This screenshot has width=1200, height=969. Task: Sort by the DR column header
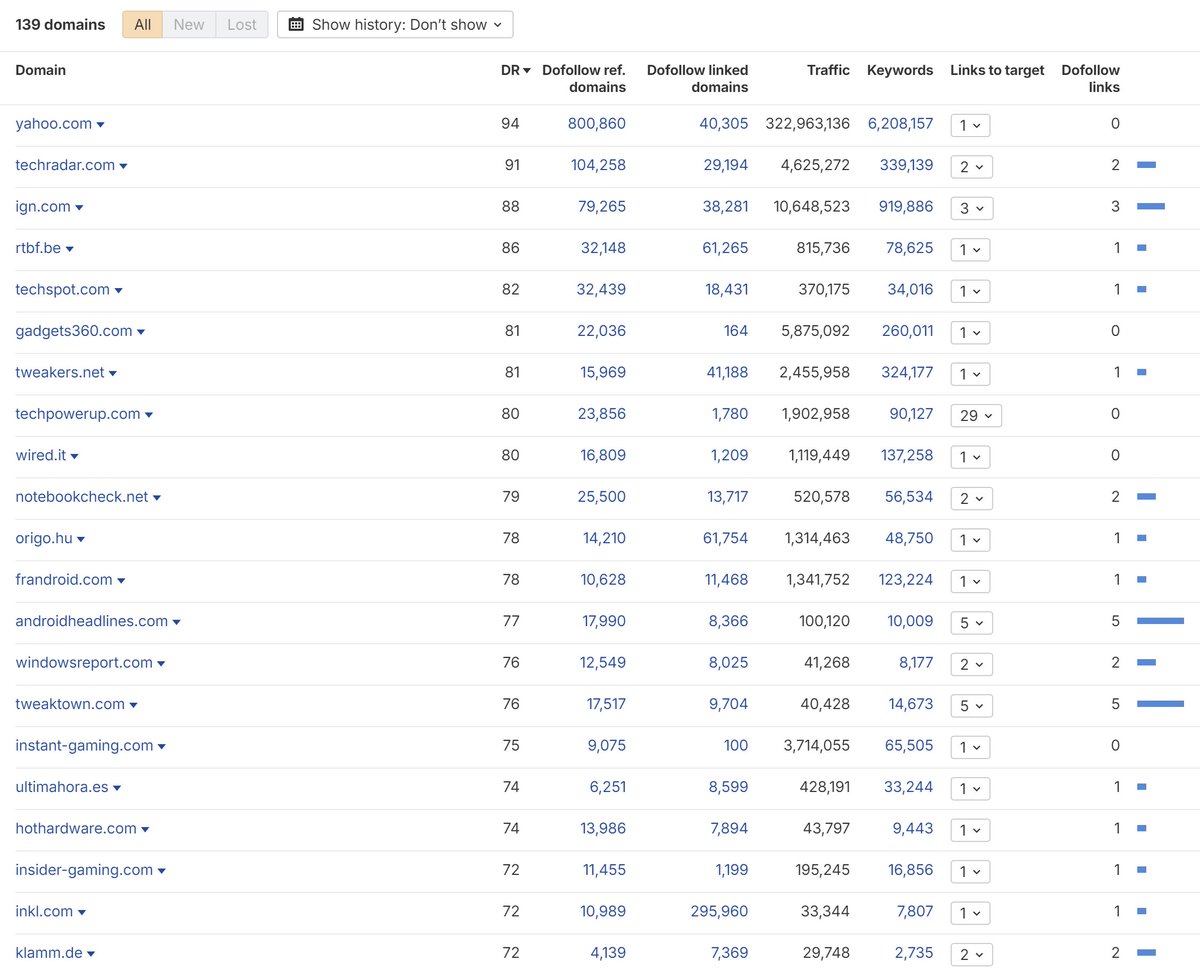click(x=515, y=70)
